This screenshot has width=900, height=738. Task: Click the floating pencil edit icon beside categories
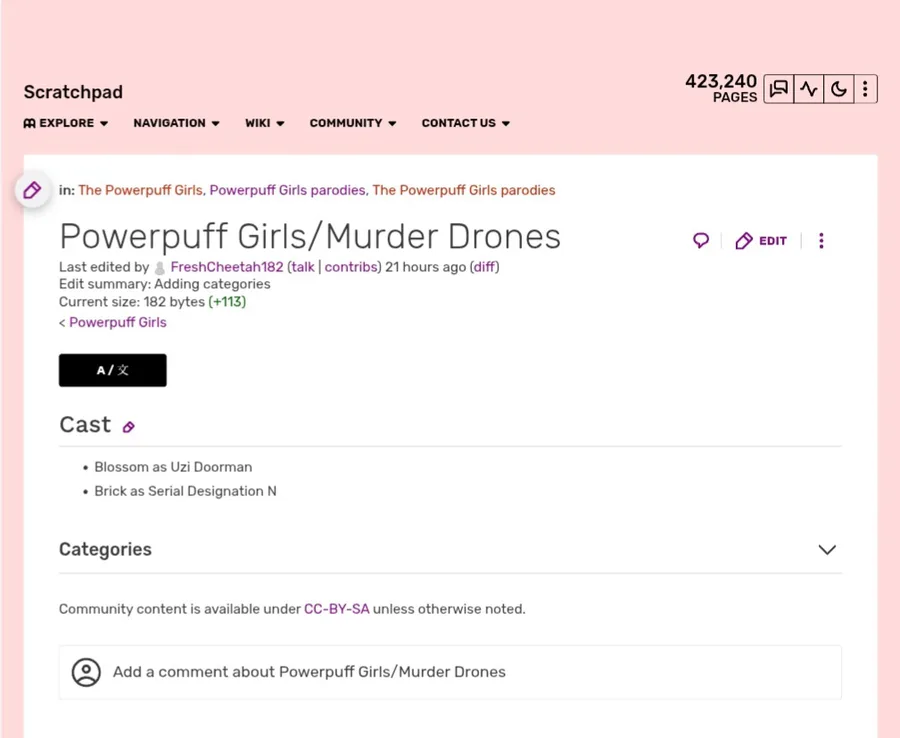point(32,190)
